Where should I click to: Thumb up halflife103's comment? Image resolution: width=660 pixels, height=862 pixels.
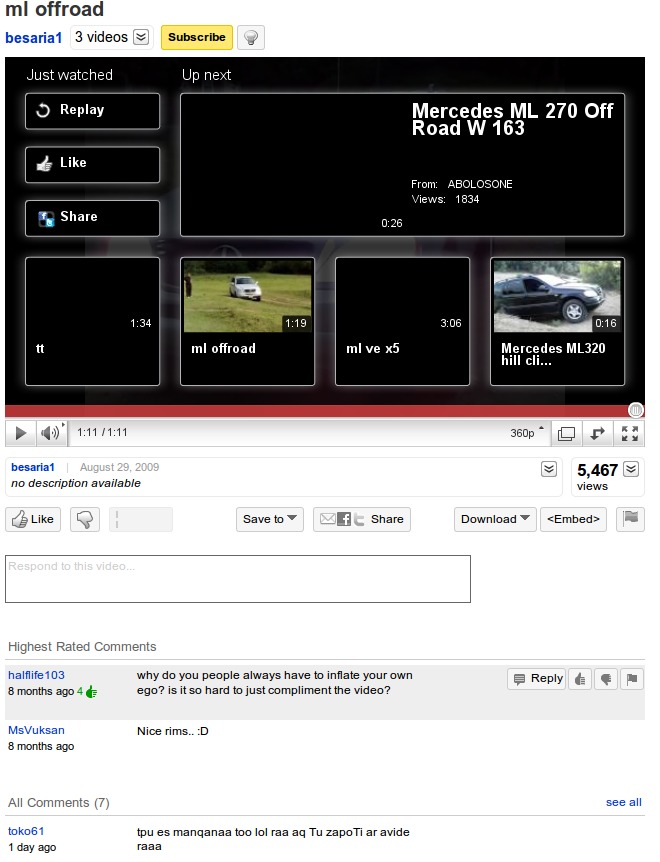[580, 679]
